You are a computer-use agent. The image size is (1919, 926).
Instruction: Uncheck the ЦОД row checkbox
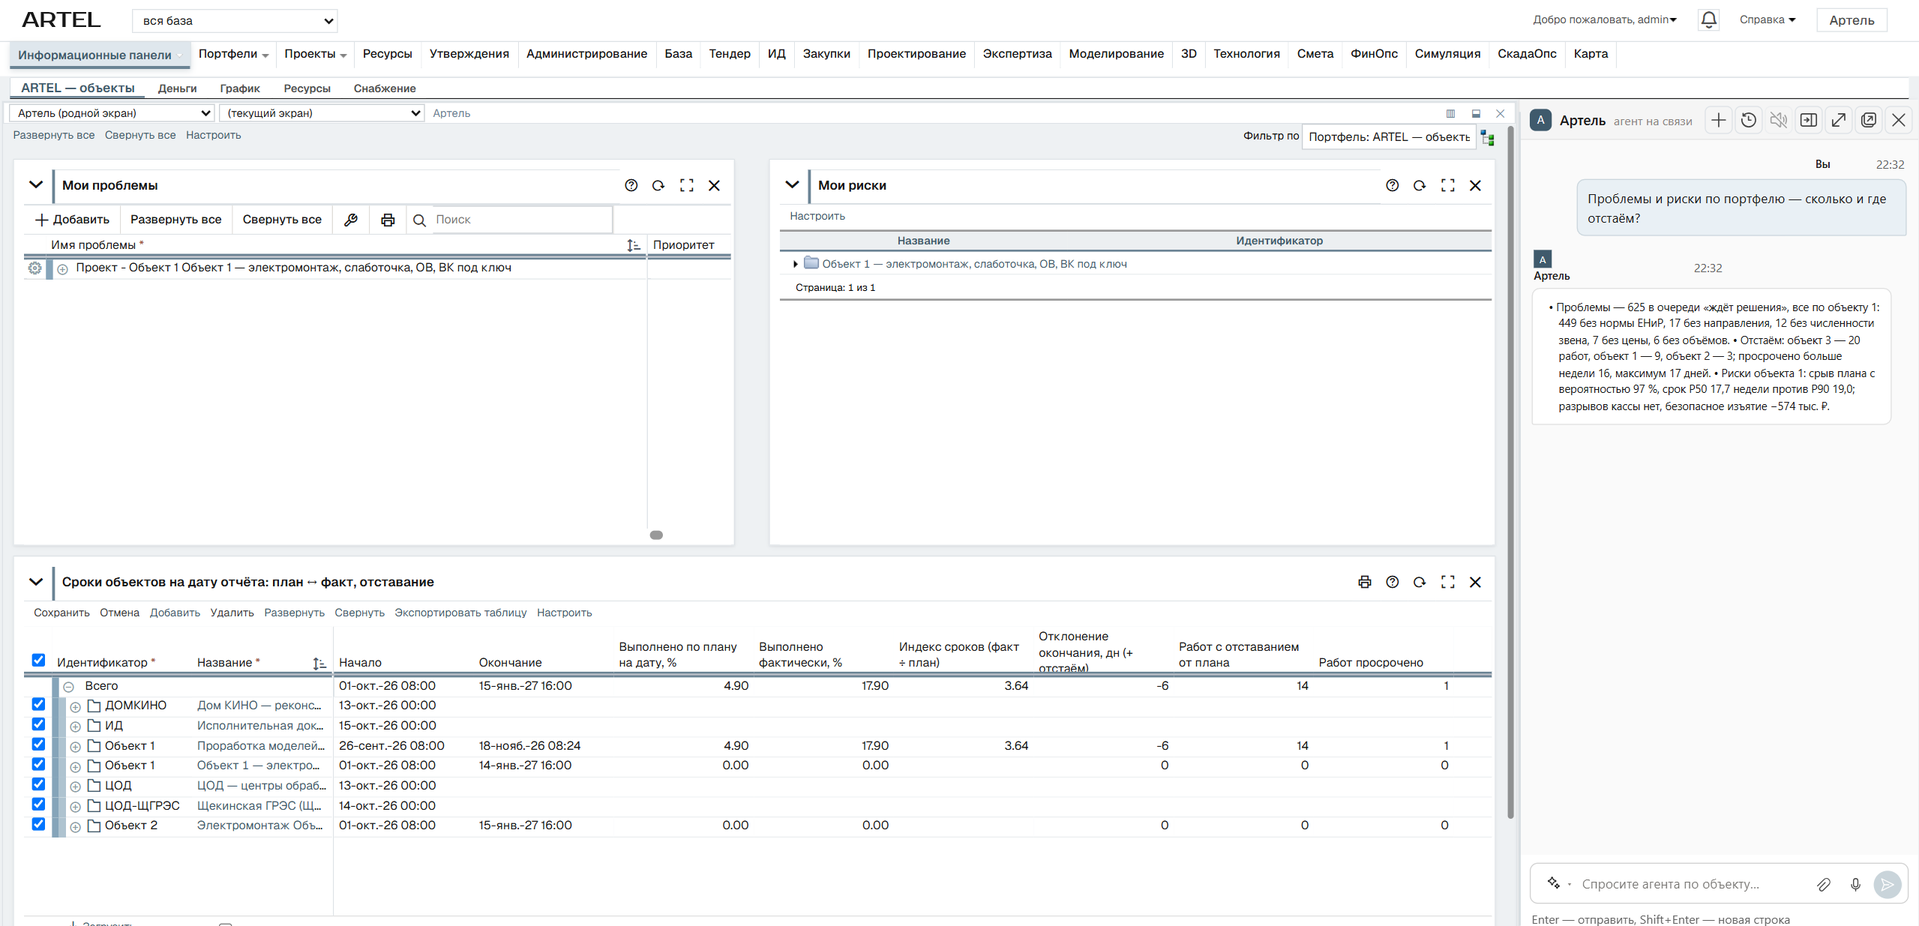38,785
